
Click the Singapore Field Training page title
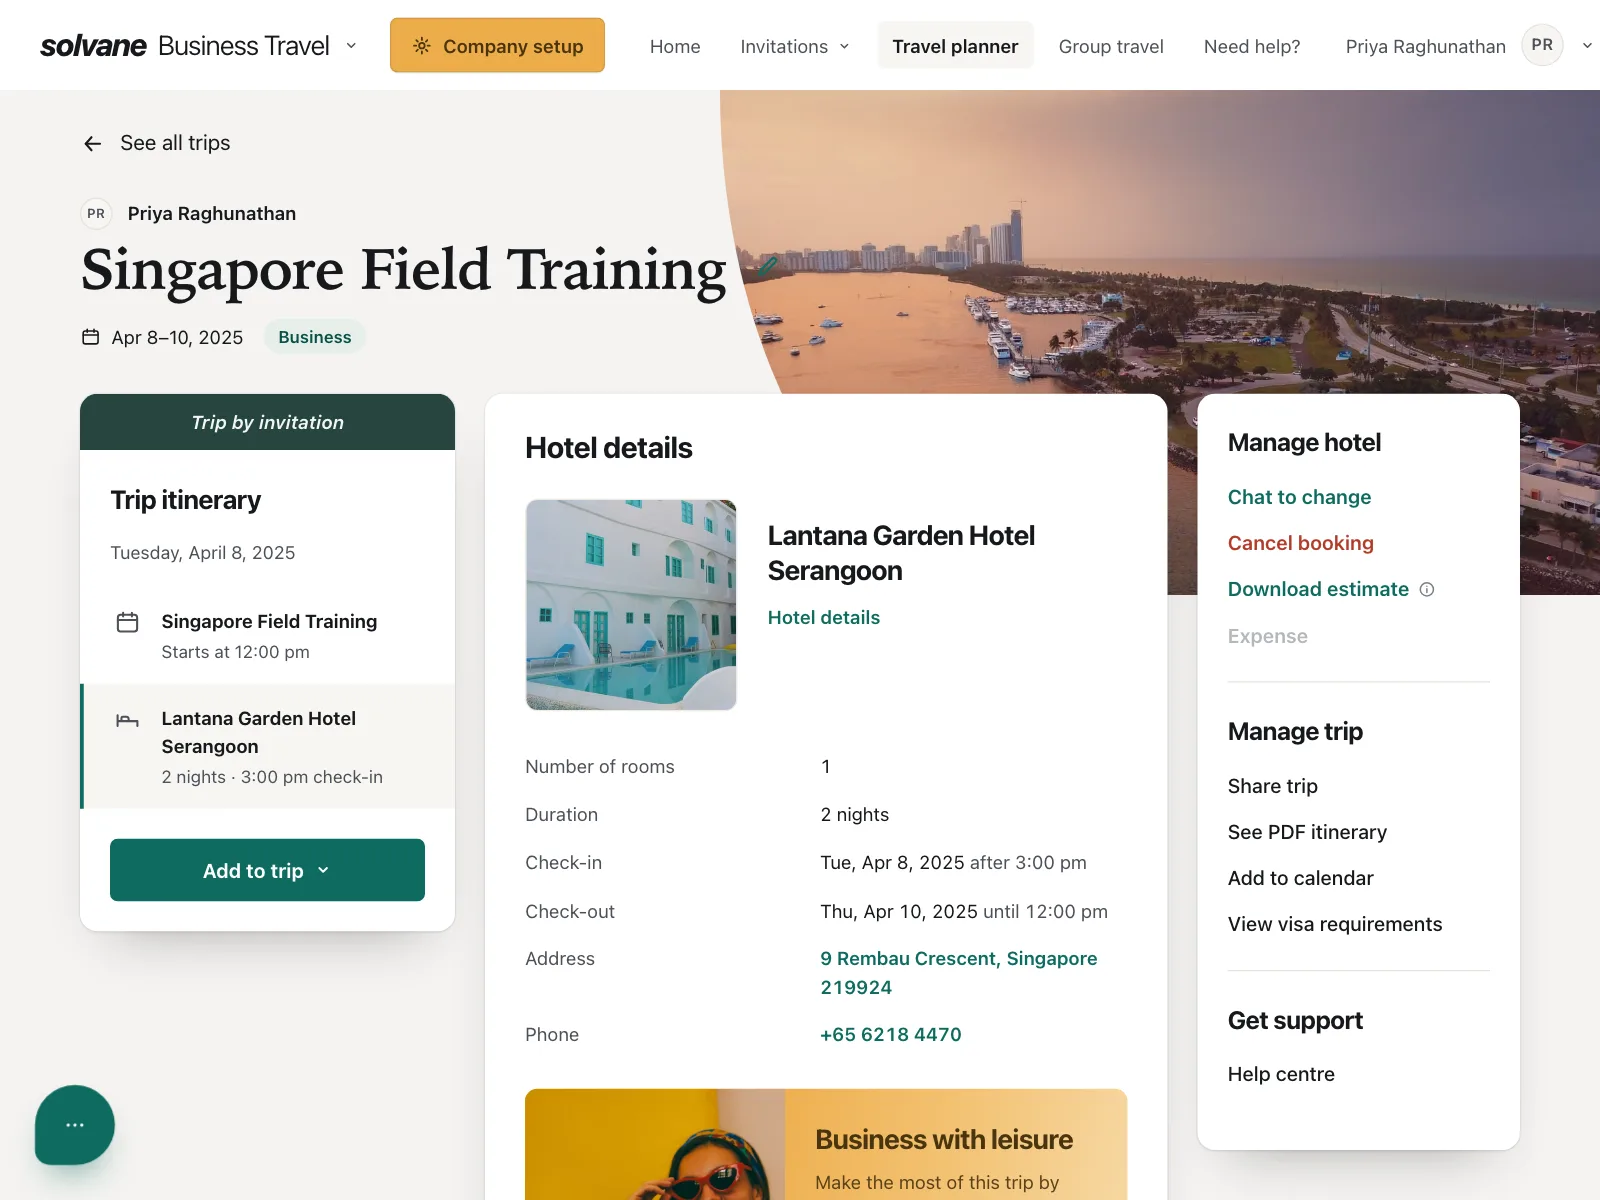[x=404, y=270]
